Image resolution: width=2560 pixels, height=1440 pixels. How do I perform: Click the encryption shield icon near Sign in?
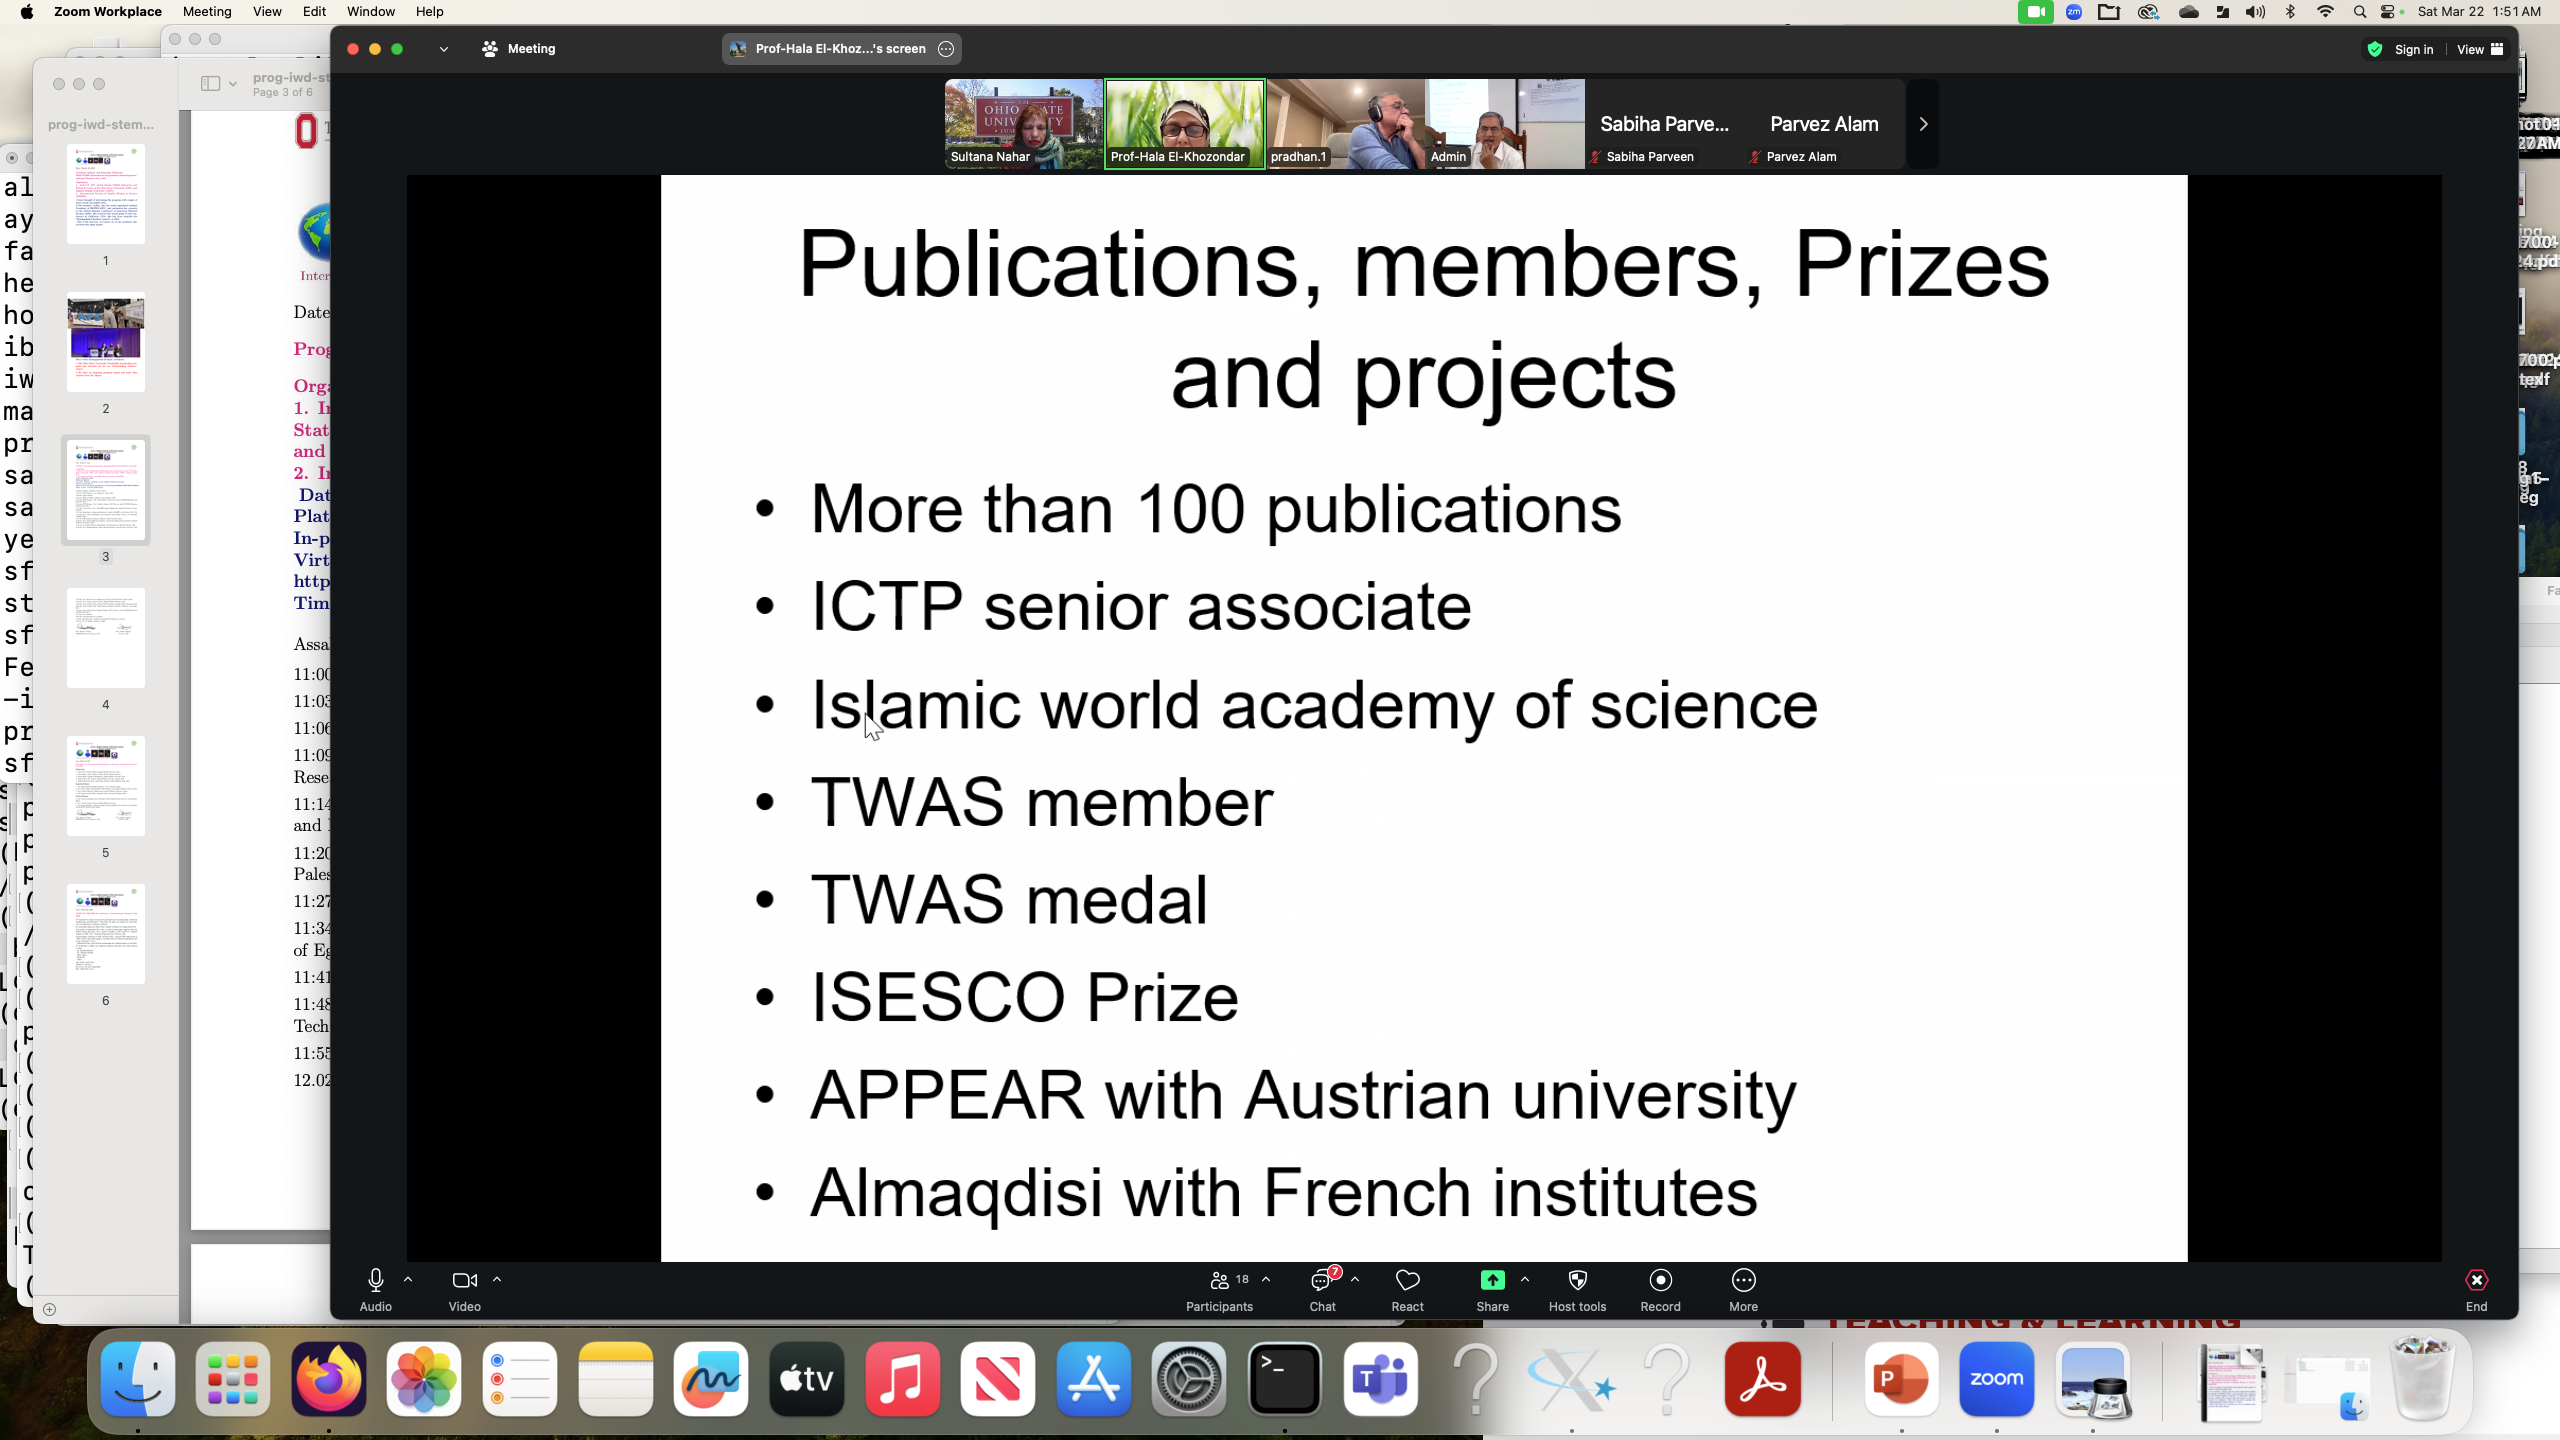[2375, 49]
